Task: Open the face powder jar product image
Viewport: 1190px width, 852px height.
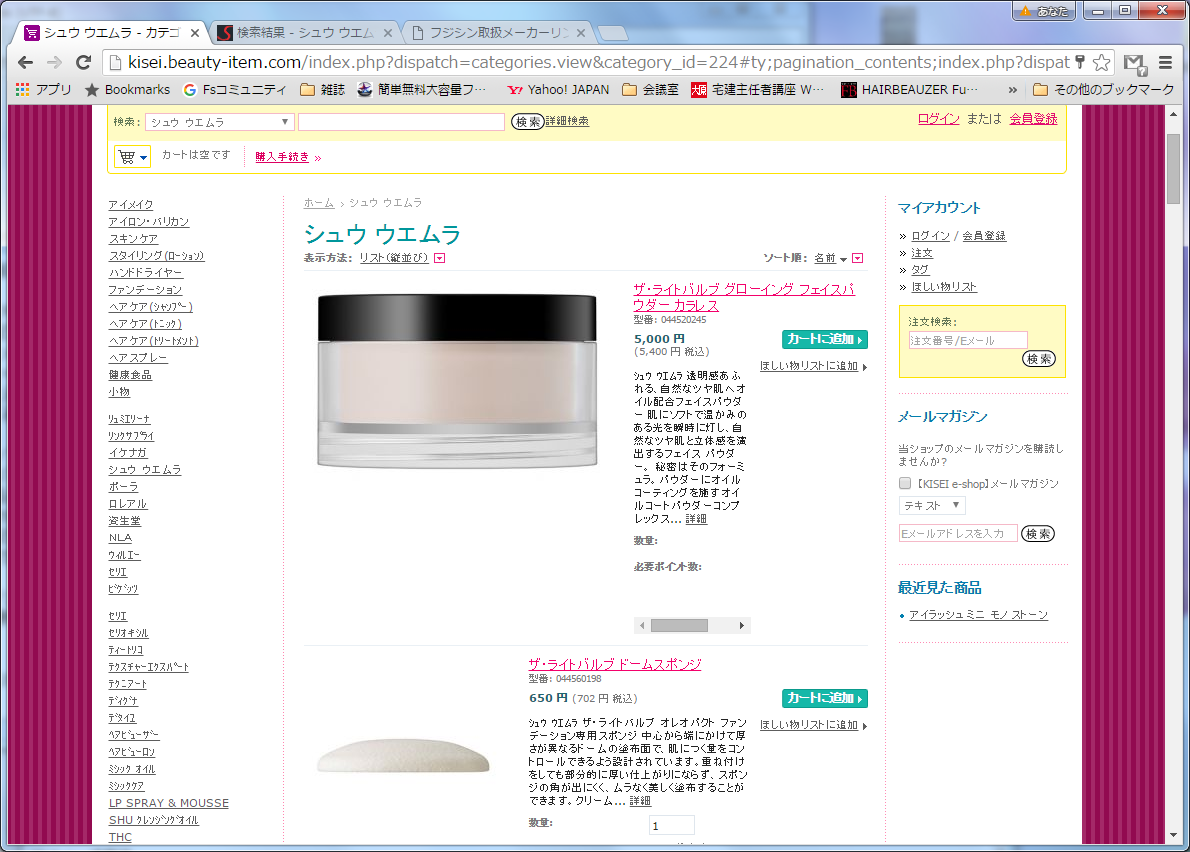Action: click(x=457, y=382)
